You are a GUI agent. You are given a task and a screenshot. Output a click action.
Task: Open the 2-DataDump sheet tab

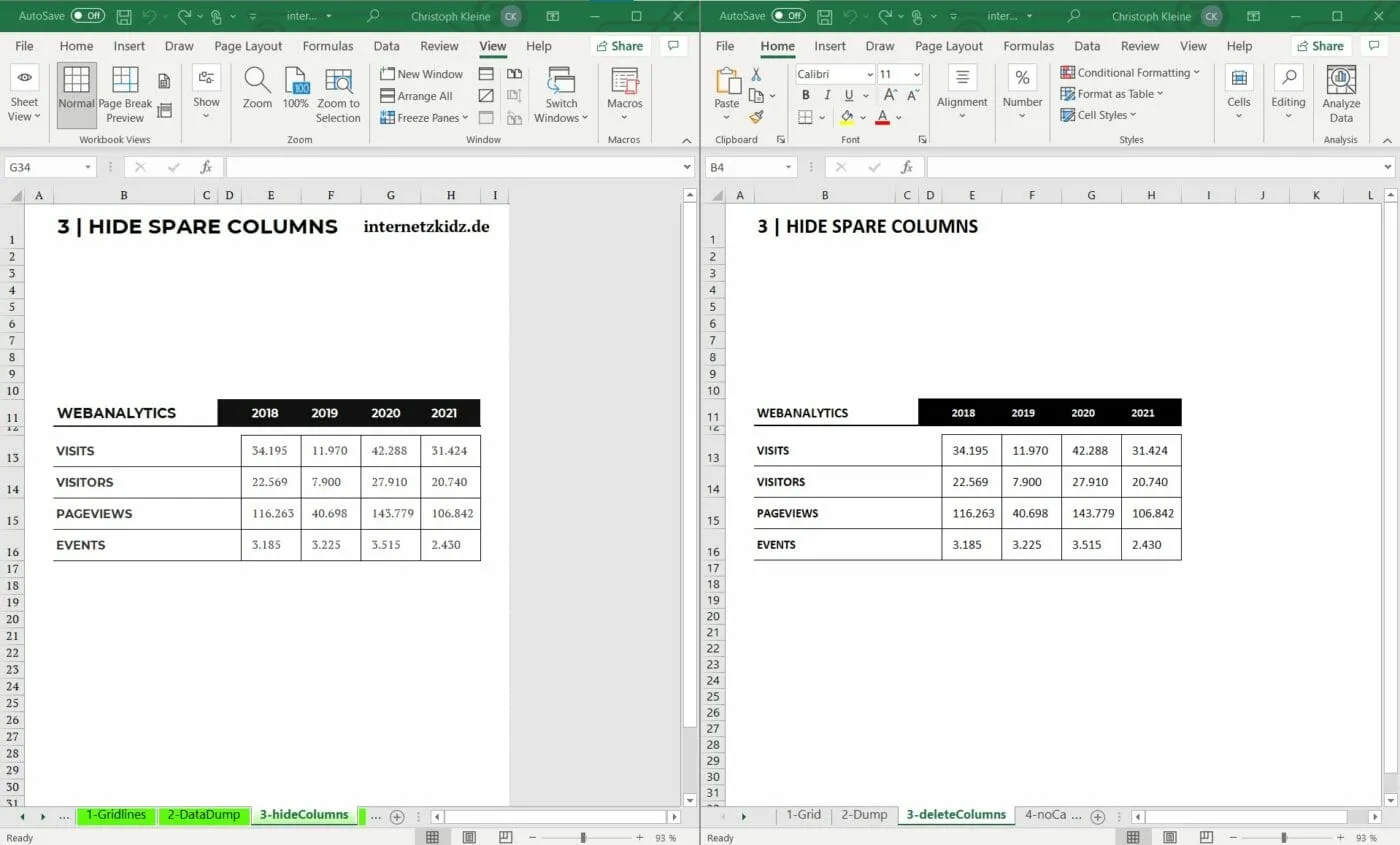coord(204,815)
